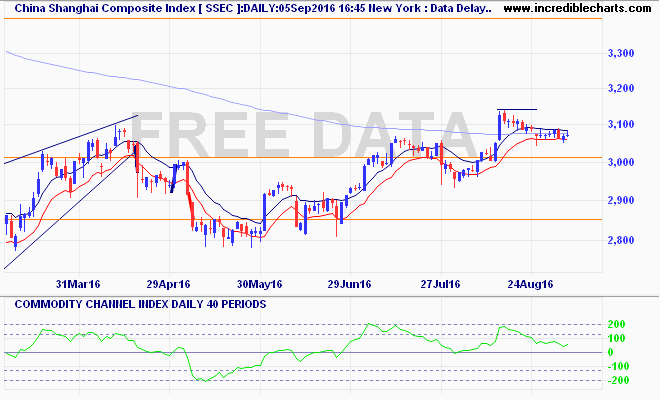Image resolution: width=660 pixels, height=400 pixels.
Task: Select the 24Aug16 date label
Action: 530,284
